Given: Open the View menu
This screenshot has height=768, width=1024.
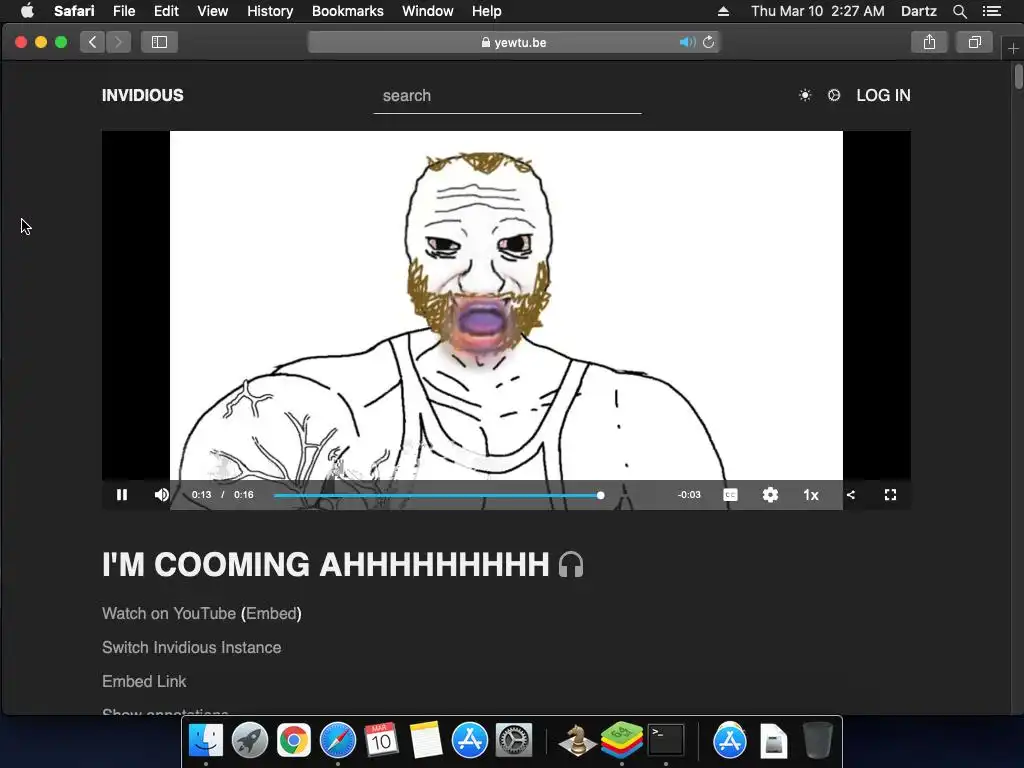Looking at the screenshot, I should pyautogui.click(x=213, y=11).
